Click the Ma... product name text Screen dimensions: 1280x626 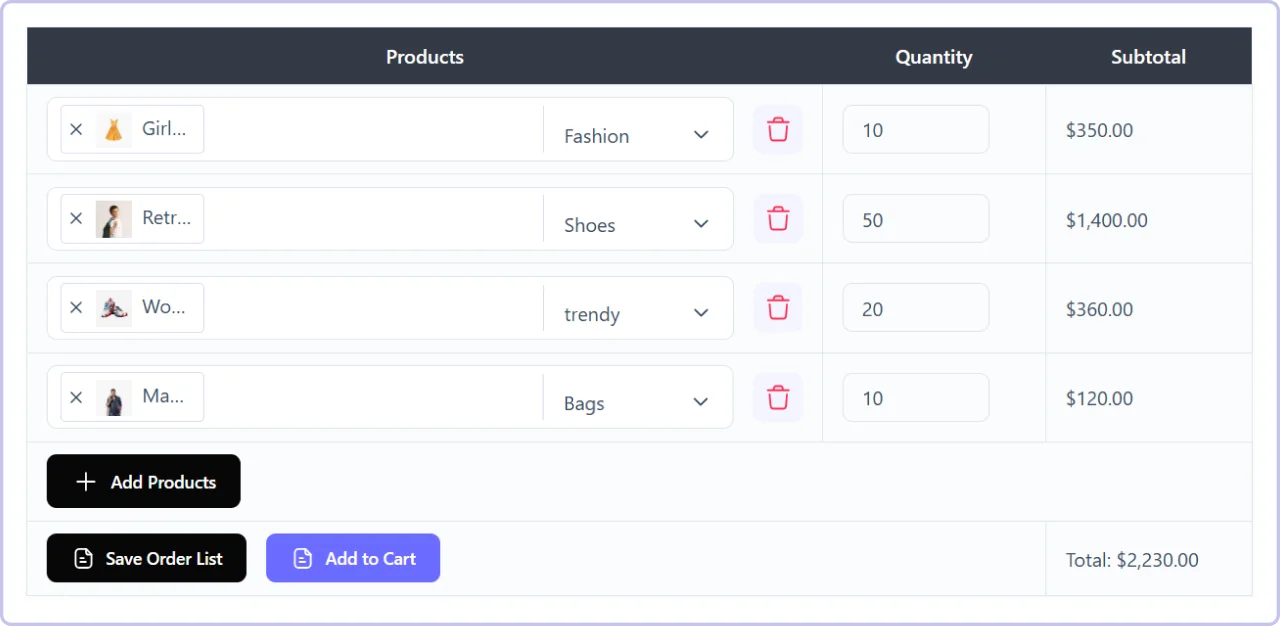(x=163, y=396)
